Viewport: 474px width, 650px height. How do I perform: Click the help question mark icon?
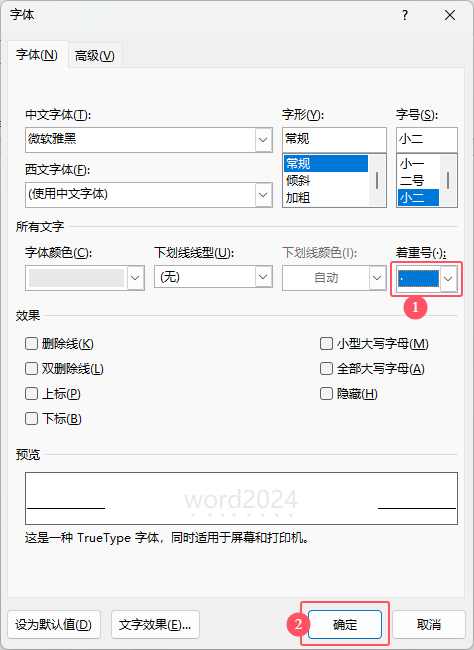coord(405,15)
